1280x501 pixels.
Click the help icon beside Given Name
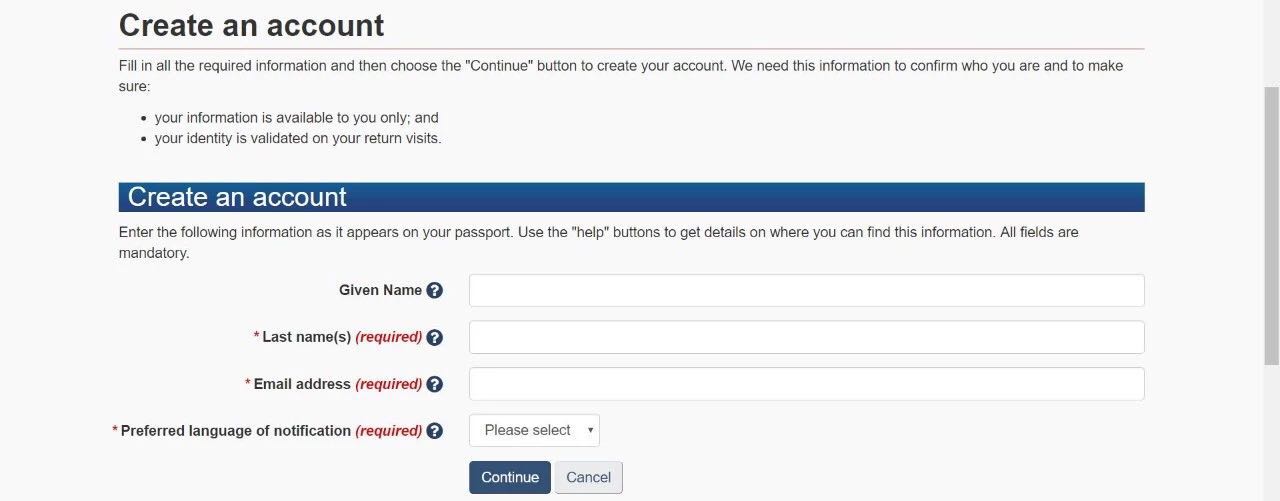434,291
